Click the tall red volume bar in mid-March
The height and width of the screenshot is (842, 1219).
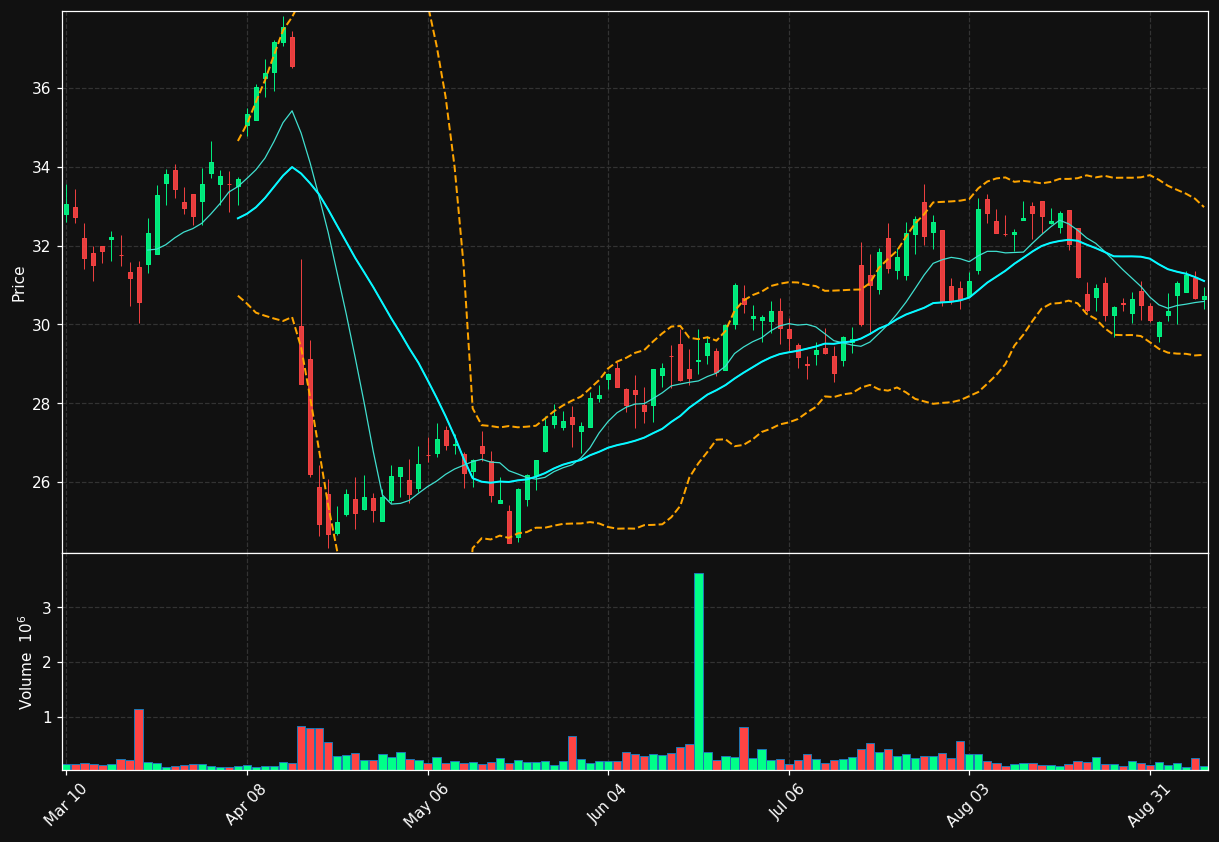click(139, 739)
